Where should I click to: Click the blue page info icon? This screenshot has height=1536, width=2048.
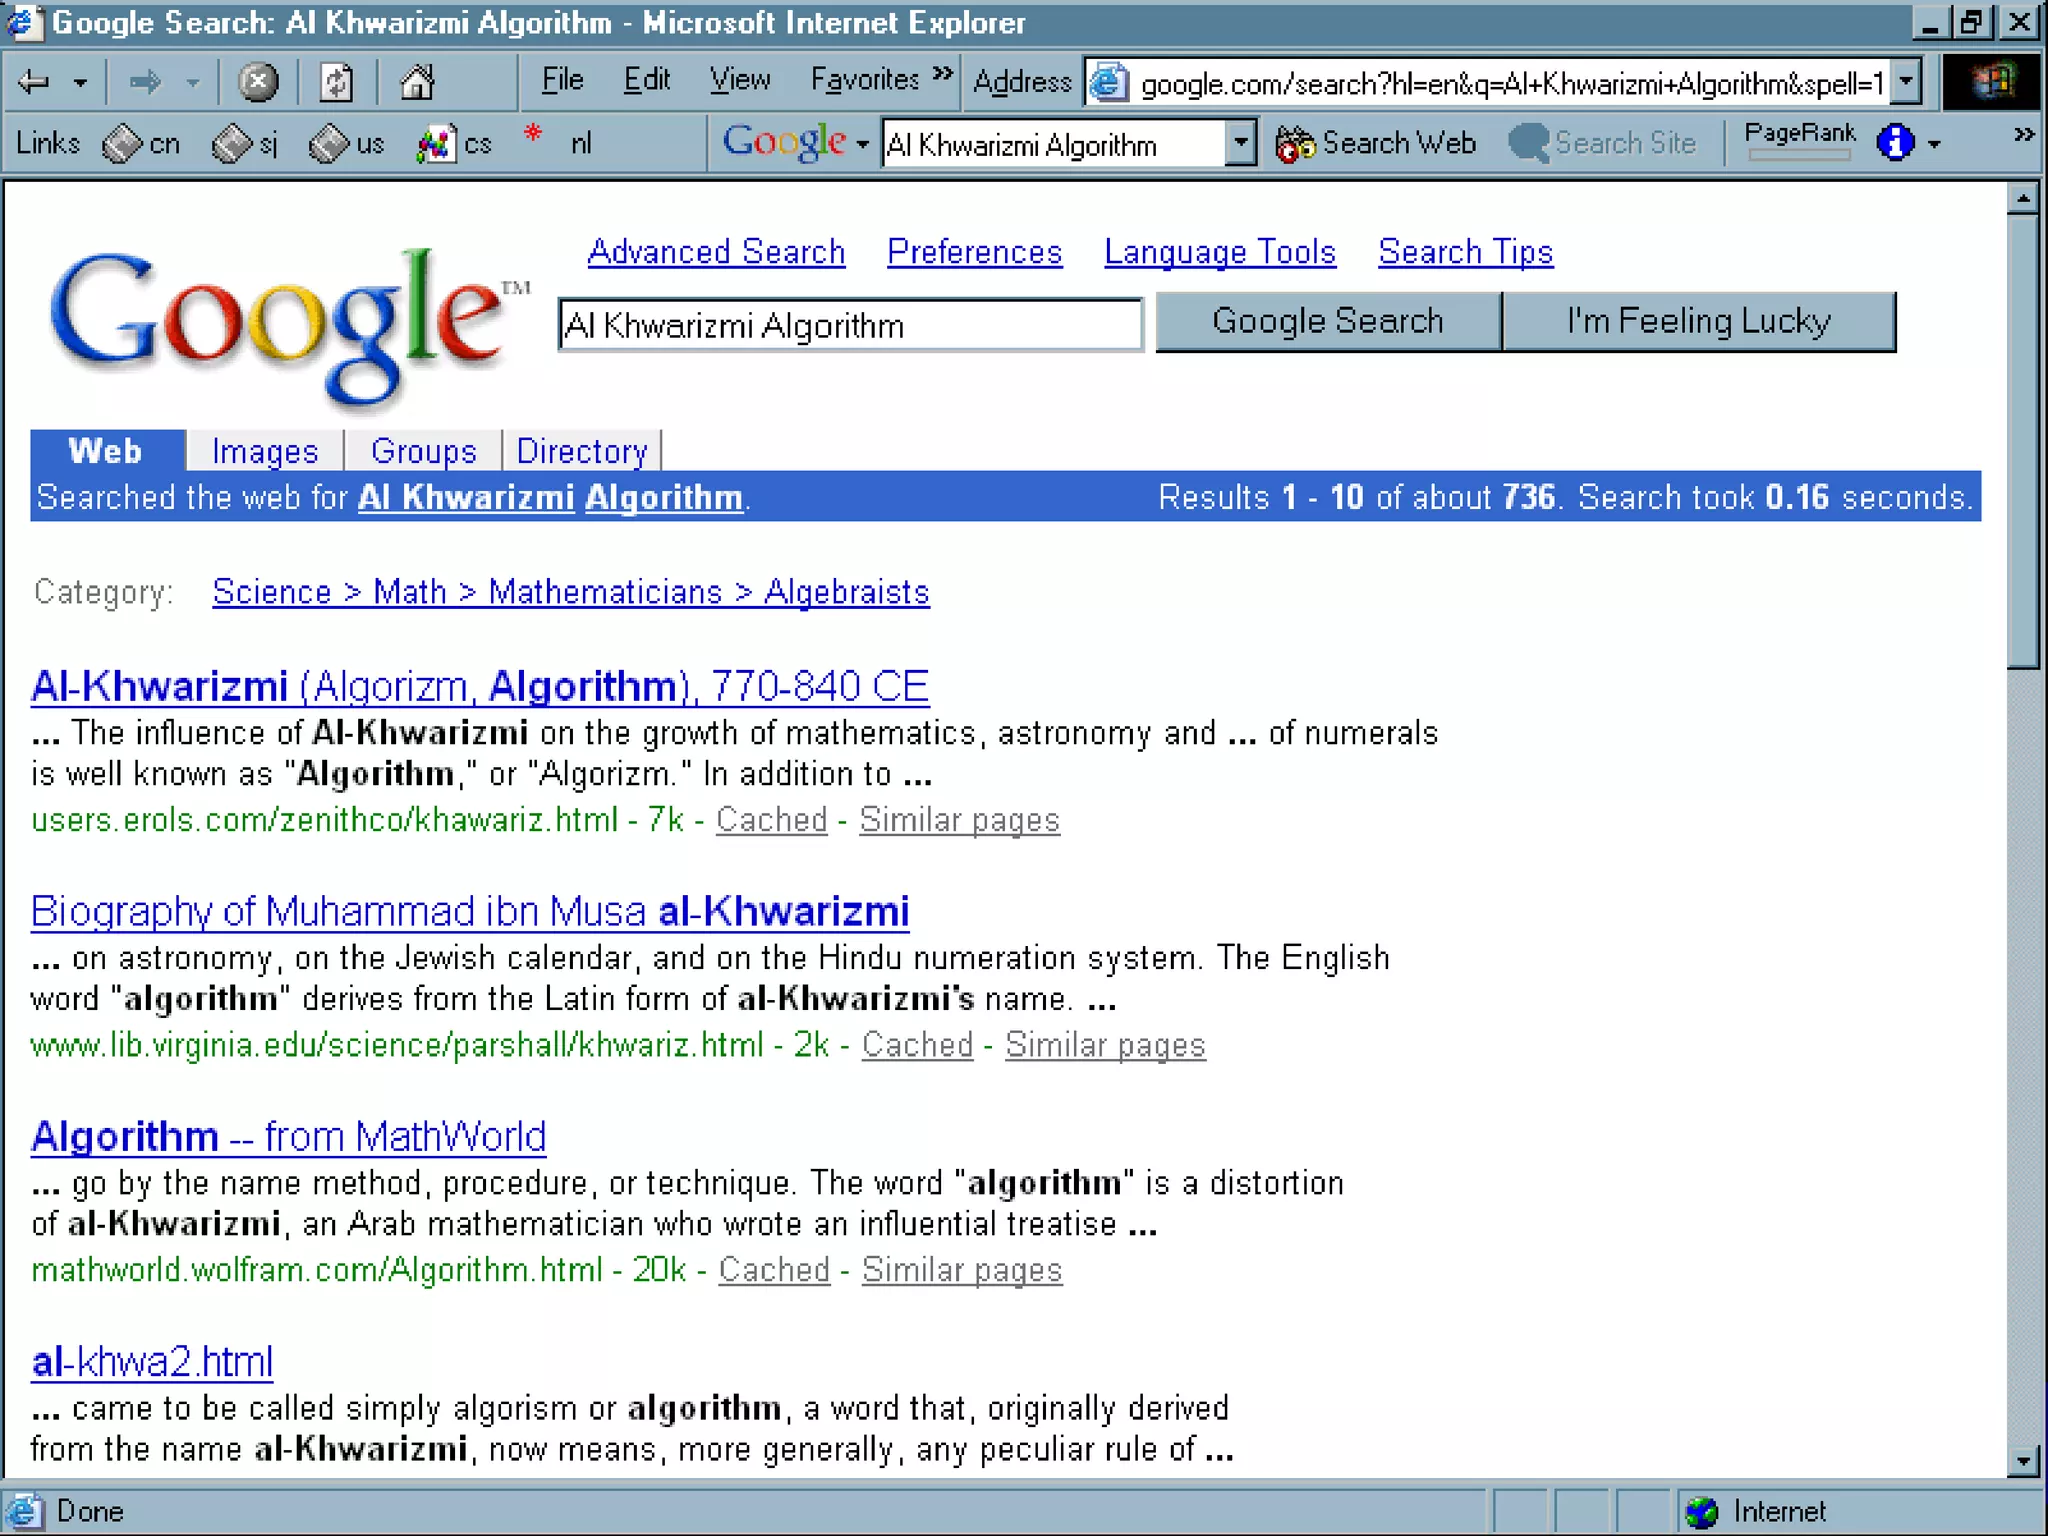pyautogui.click(x=1895, y=143)
